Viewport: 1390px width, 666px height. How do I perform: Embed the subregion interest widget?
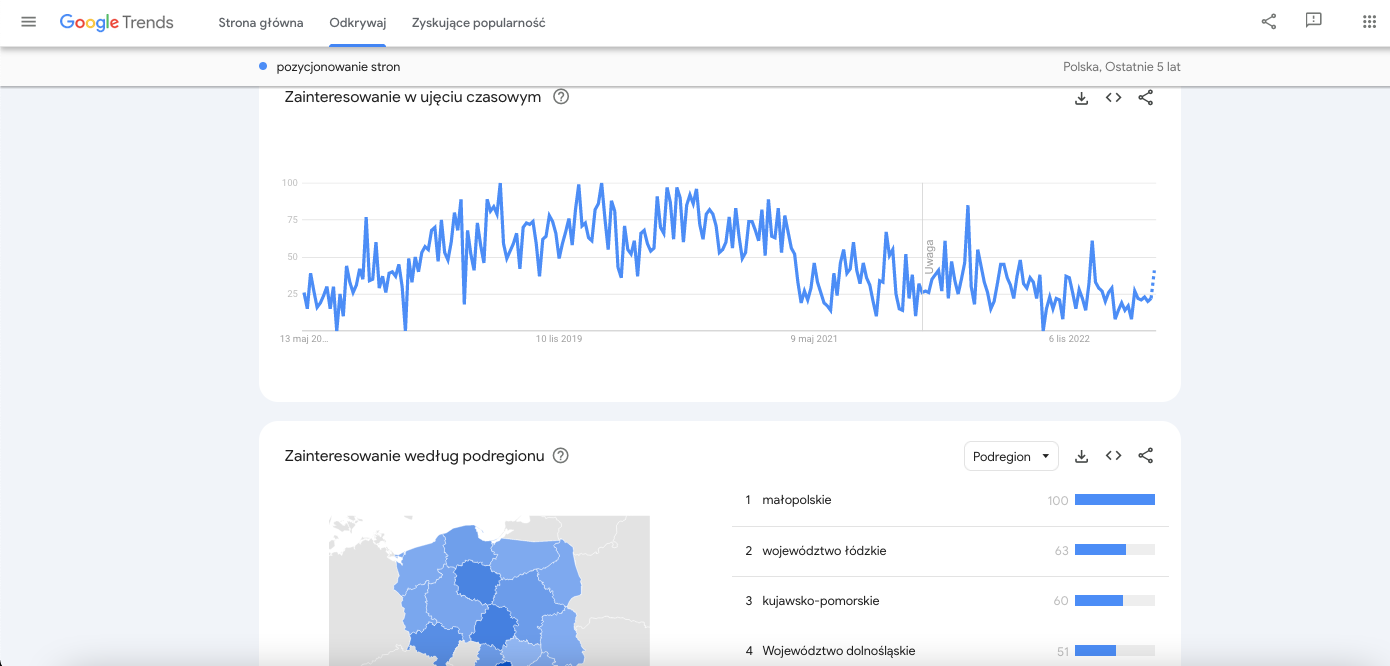tap(1113, 456)
